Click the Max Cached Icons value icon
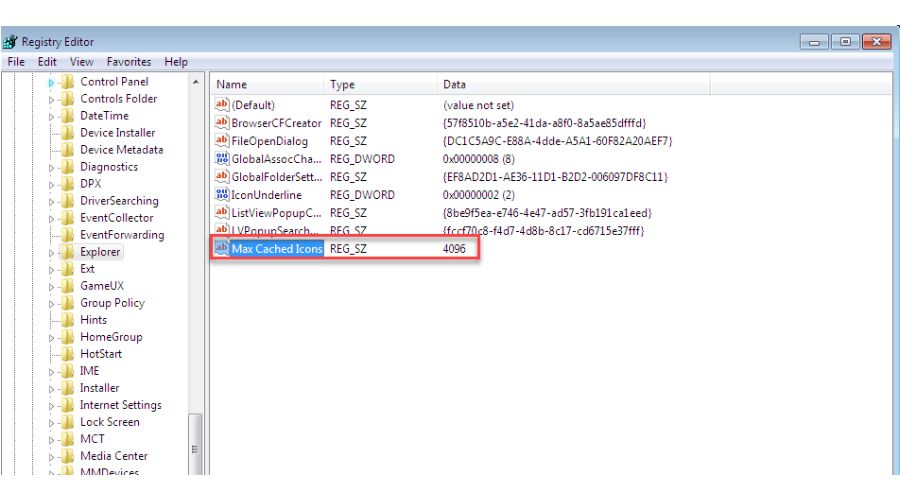The height and width of the screenshot is (500, 900). [222, 248]
